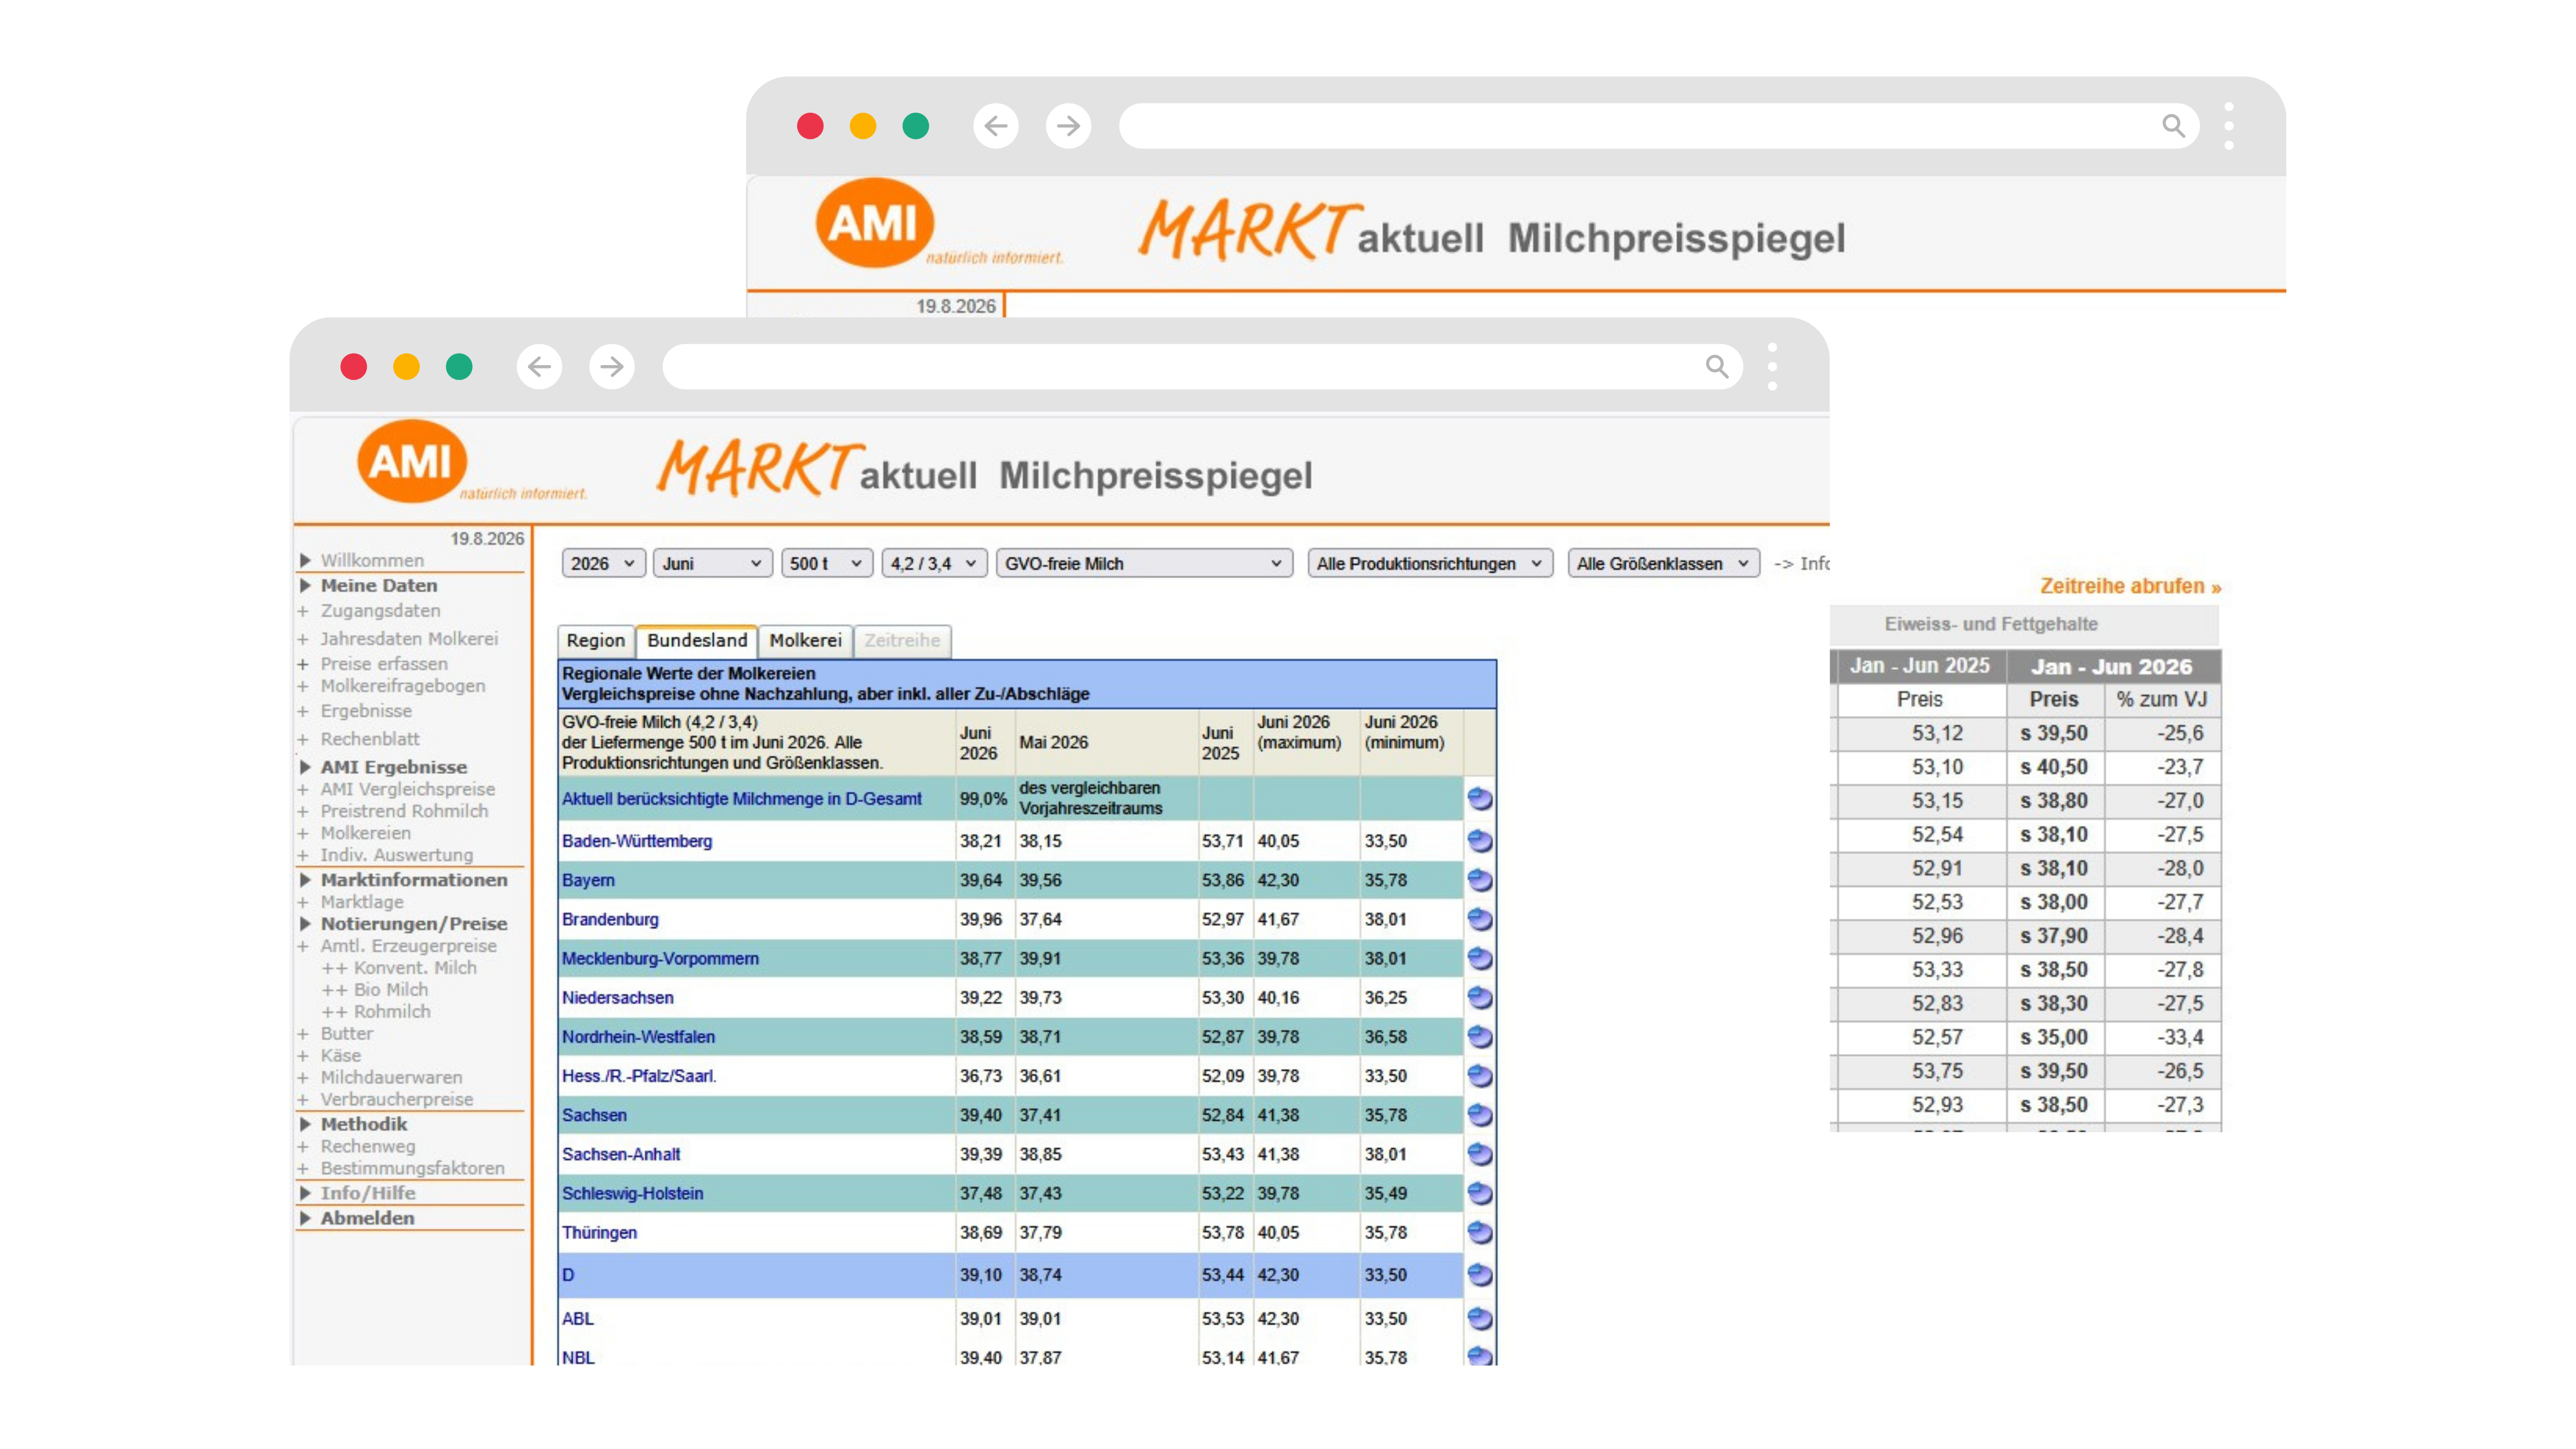Open the month Juni dropdown

tap(712, 564)
